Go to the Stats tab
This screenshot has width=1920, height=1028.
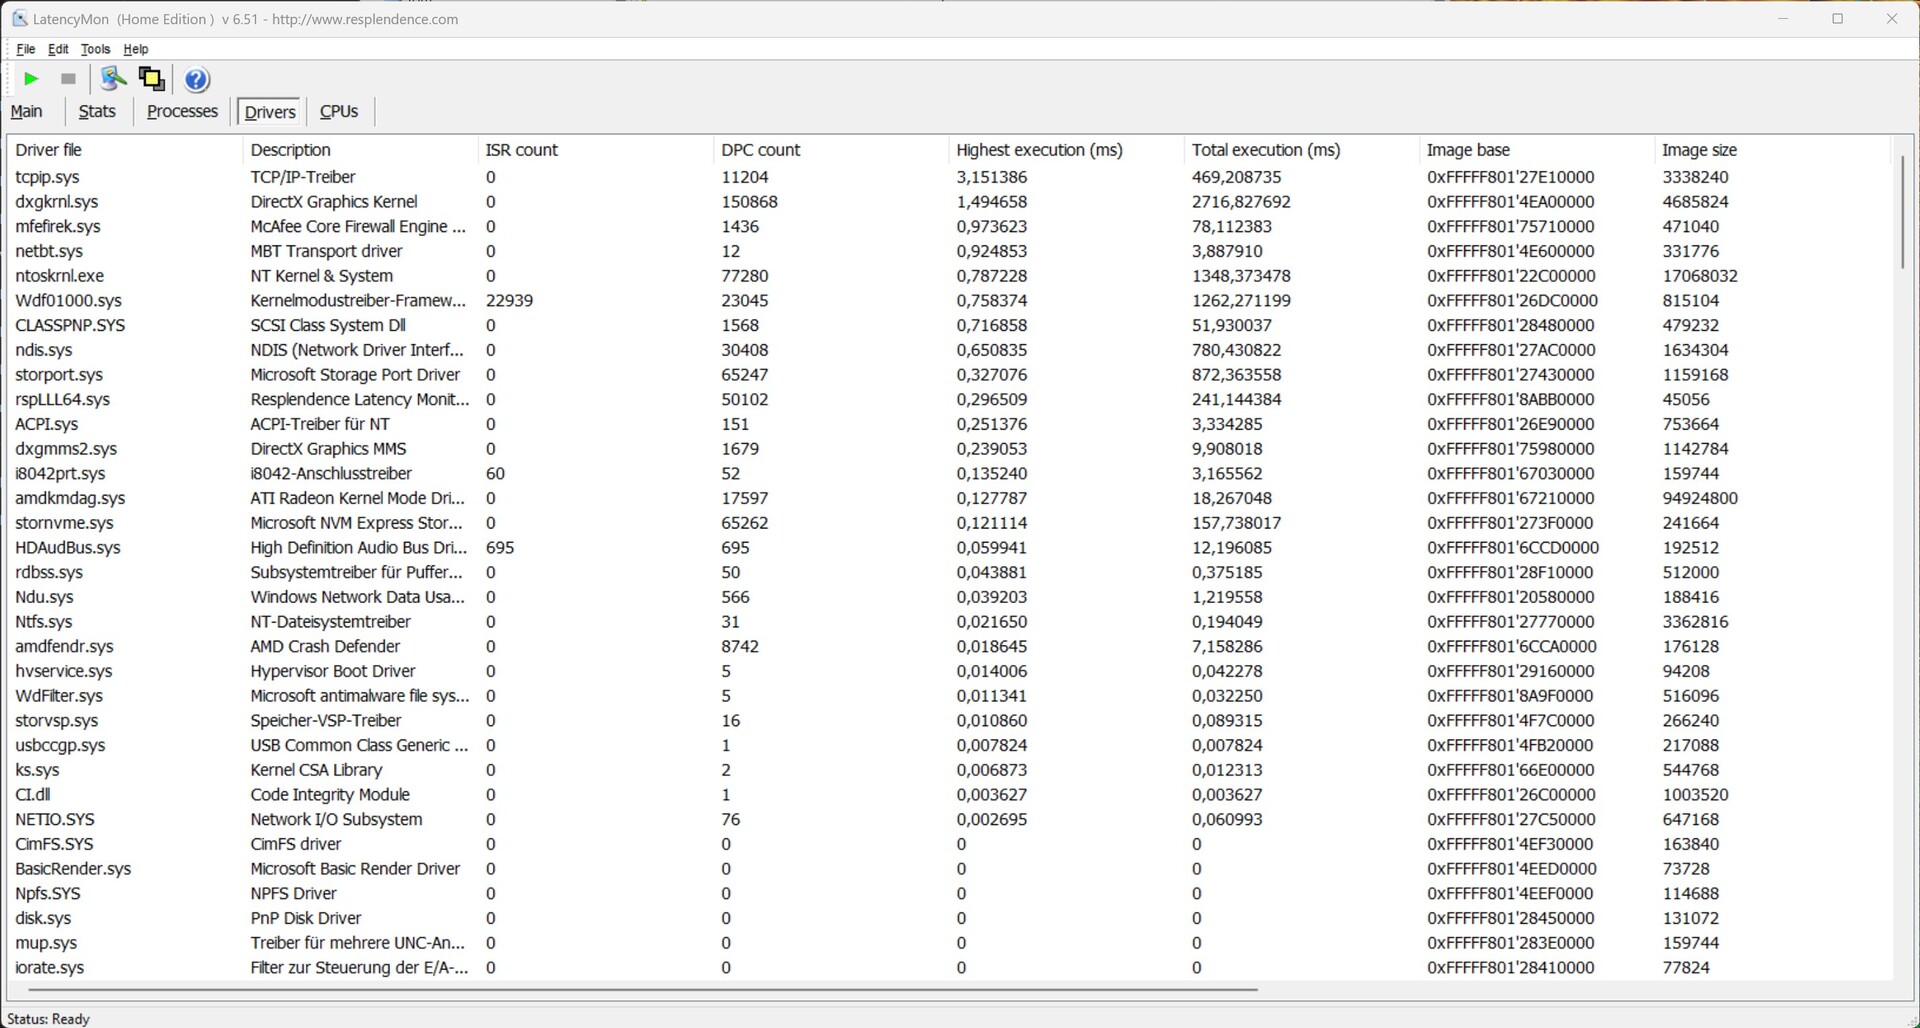97,111
